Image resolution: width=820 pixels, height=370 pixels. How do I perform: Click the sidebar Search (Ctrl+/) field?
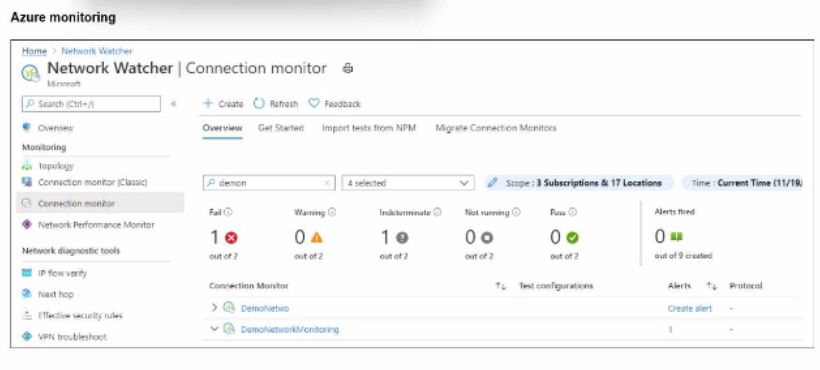point(92,104)
